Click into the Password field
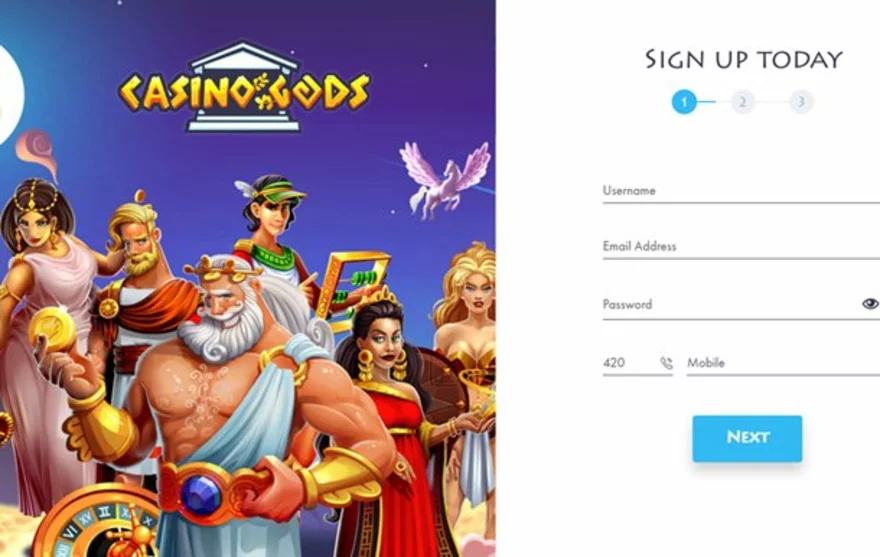The width and height of the screenshot is (880, 557). tap(730, 304)
